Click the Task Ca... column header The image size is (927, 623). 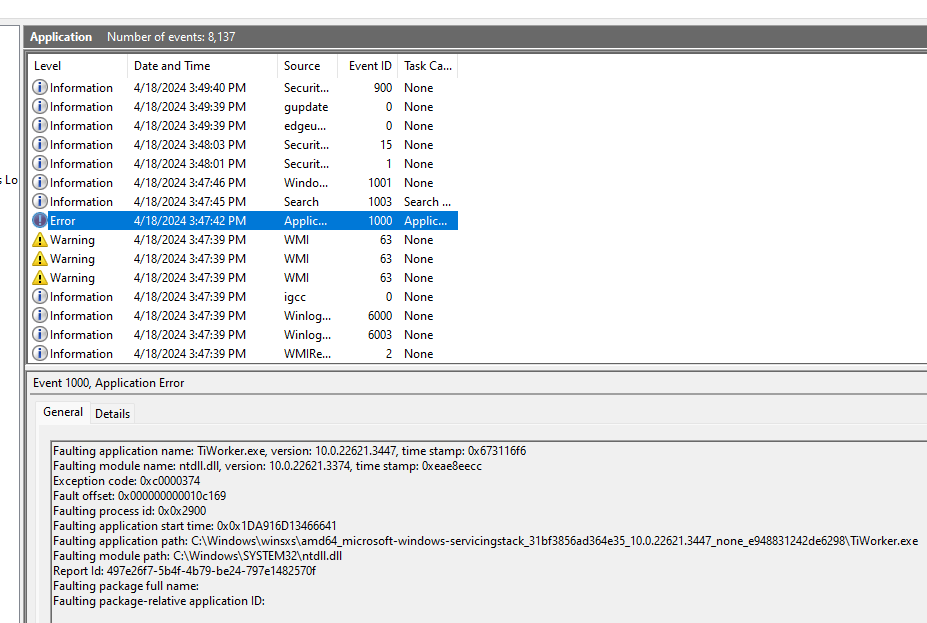[x=427, y=66]
